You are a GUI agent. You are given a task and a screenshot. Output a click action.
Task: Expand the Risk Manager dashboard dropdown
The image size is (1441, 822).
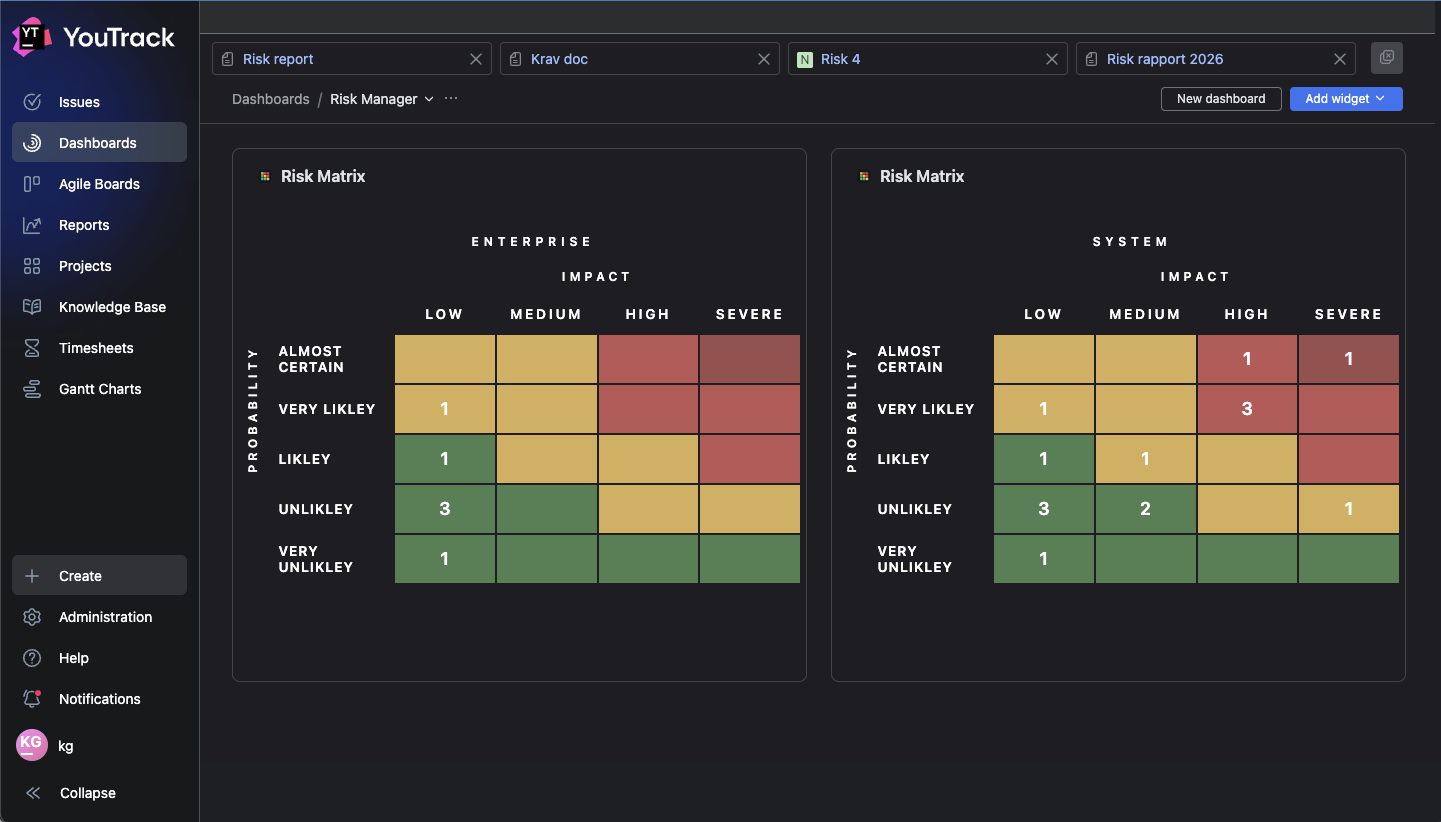coord(429,99)
